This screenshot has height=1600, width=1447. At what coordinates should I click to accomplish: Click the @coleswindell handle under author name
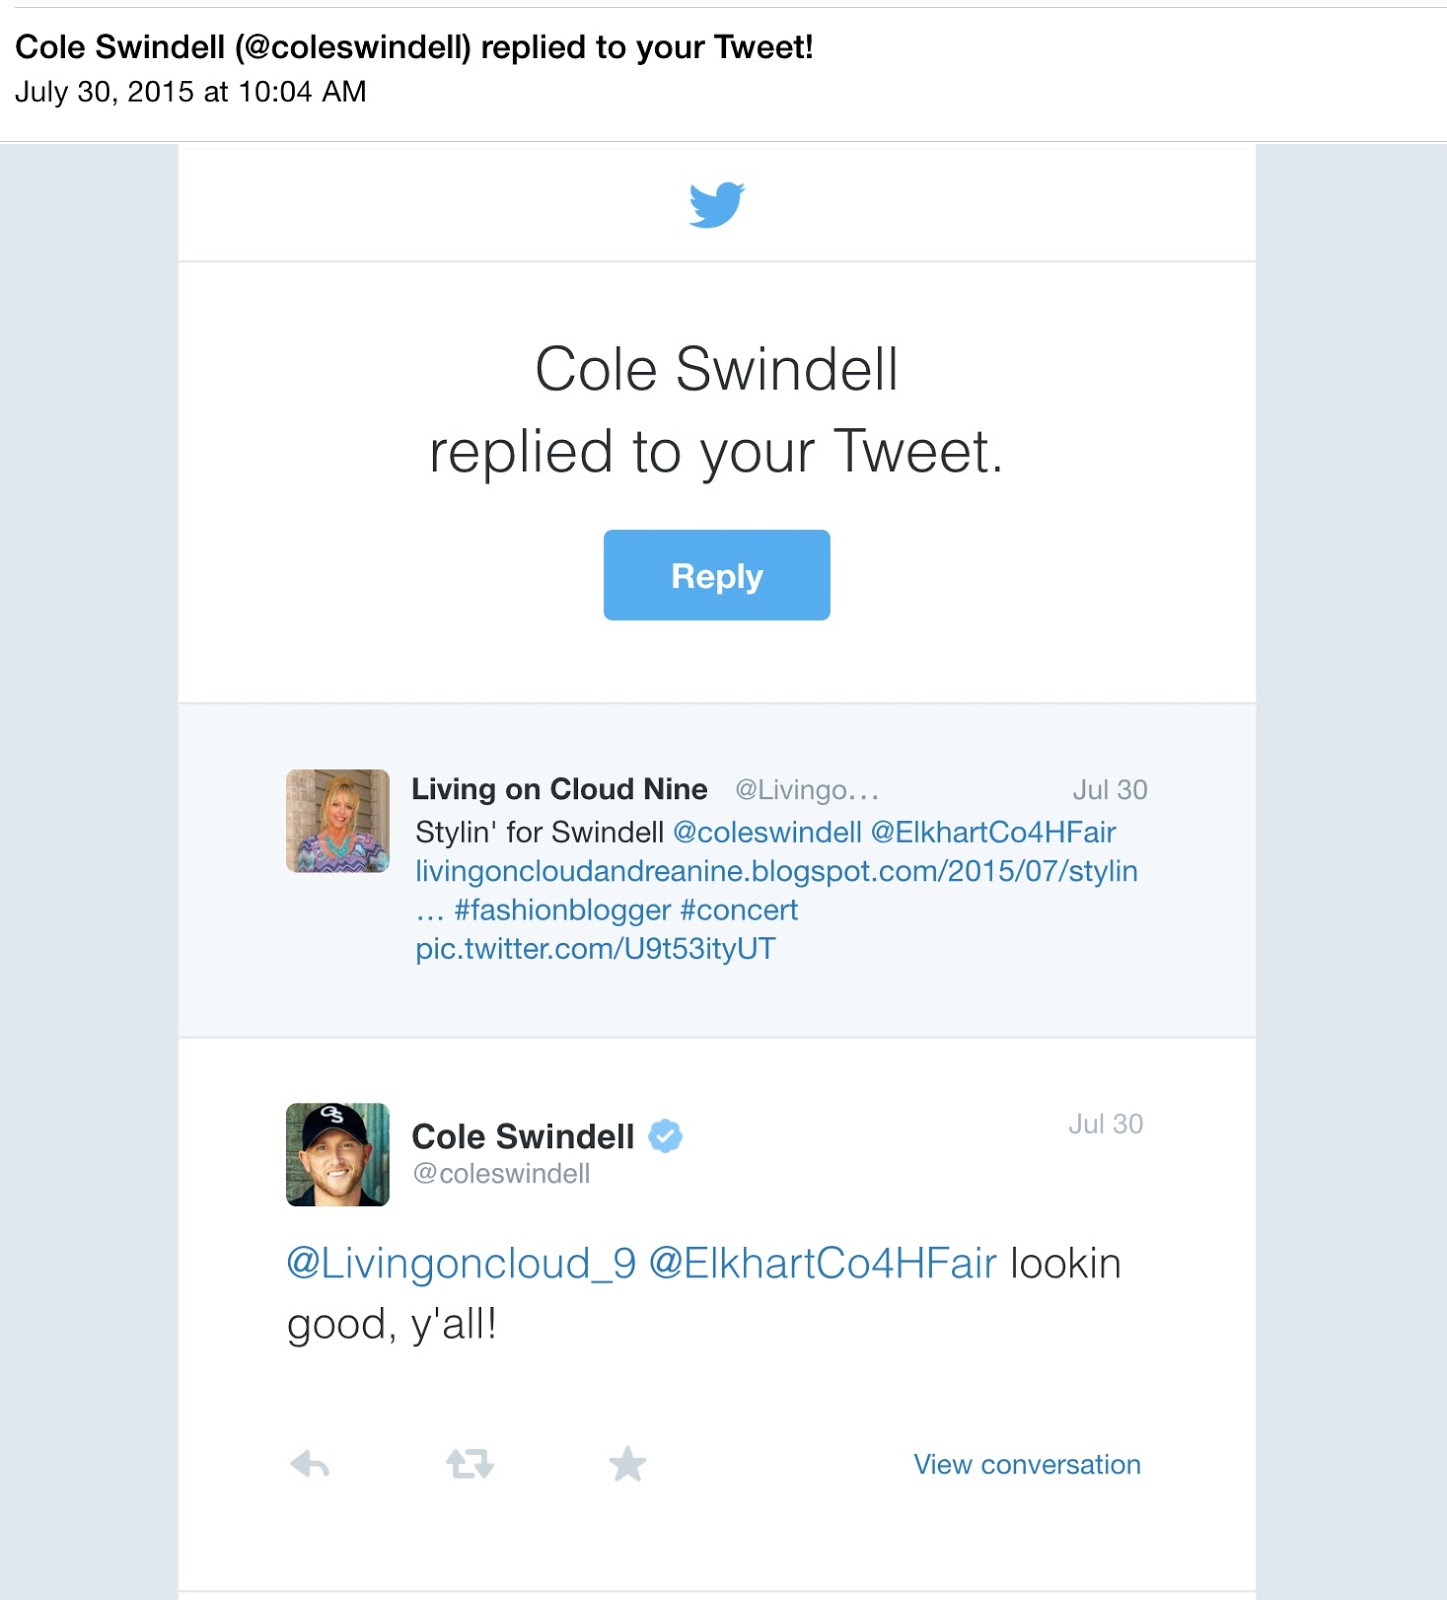[502, 1174]
